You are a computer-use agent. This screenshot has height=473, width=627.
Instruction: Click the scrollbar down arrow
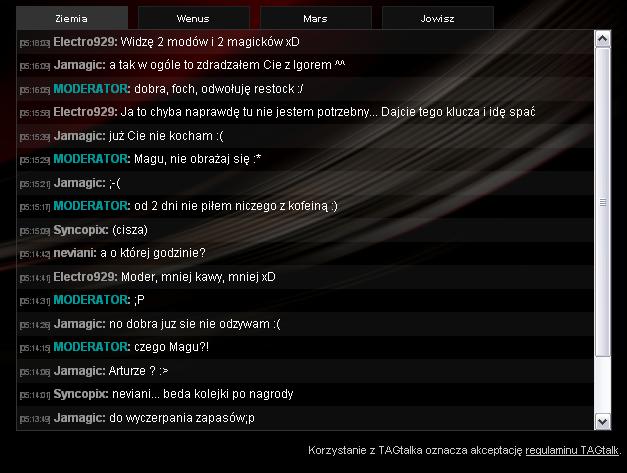click(x=602, y=421)
